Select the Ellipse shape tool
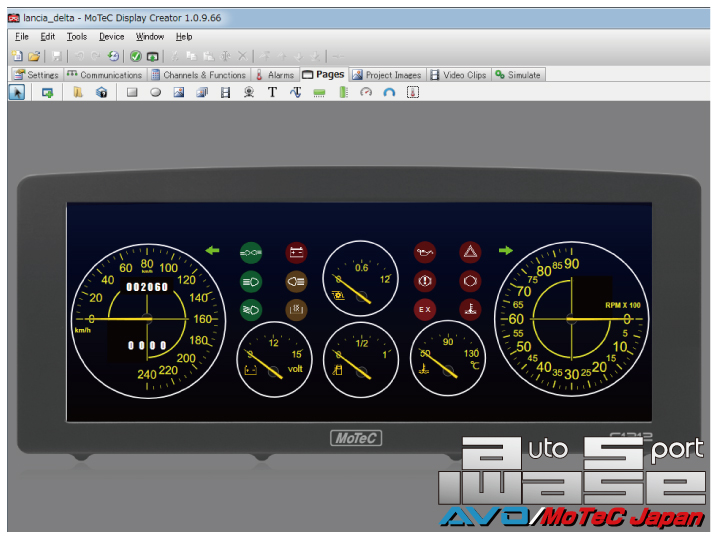This screenshot has height=539, width=717. [x=155, y=92]
